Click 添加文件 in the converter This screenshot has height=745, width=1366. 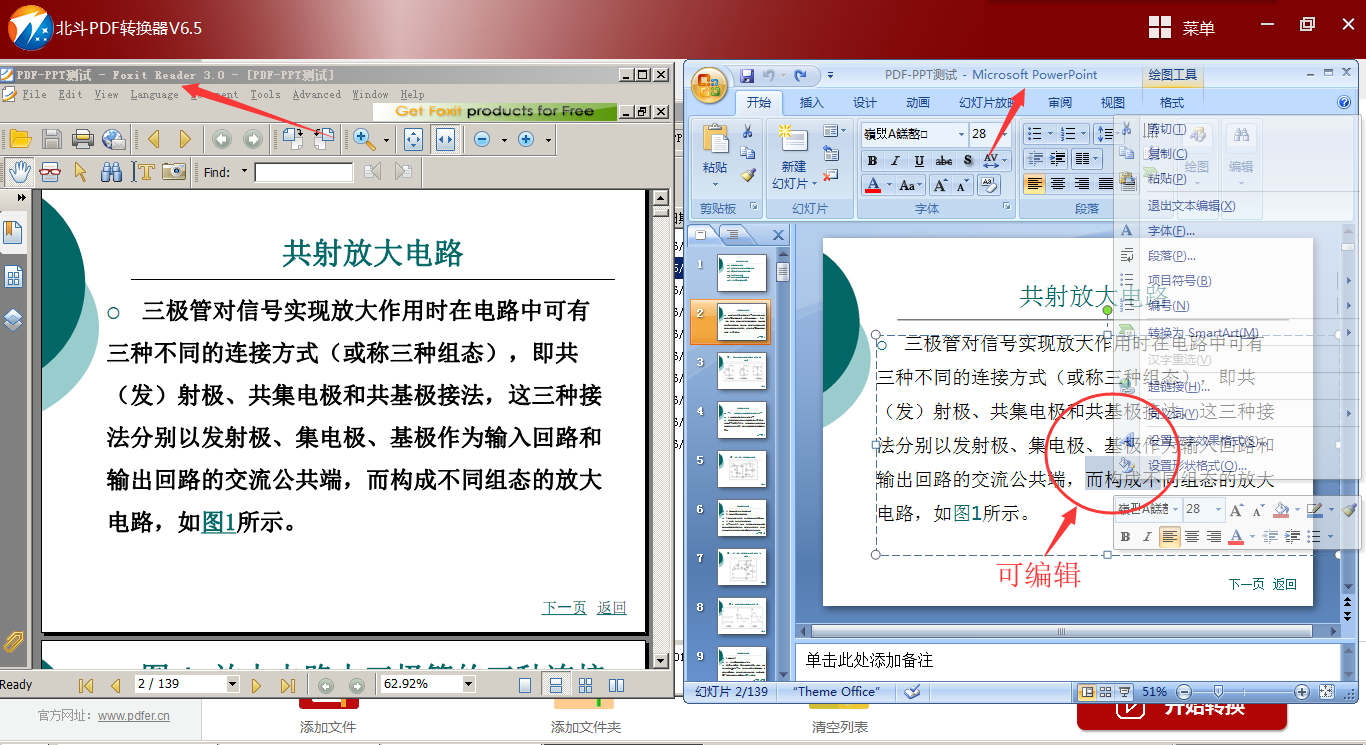click(x=328, y=727)
